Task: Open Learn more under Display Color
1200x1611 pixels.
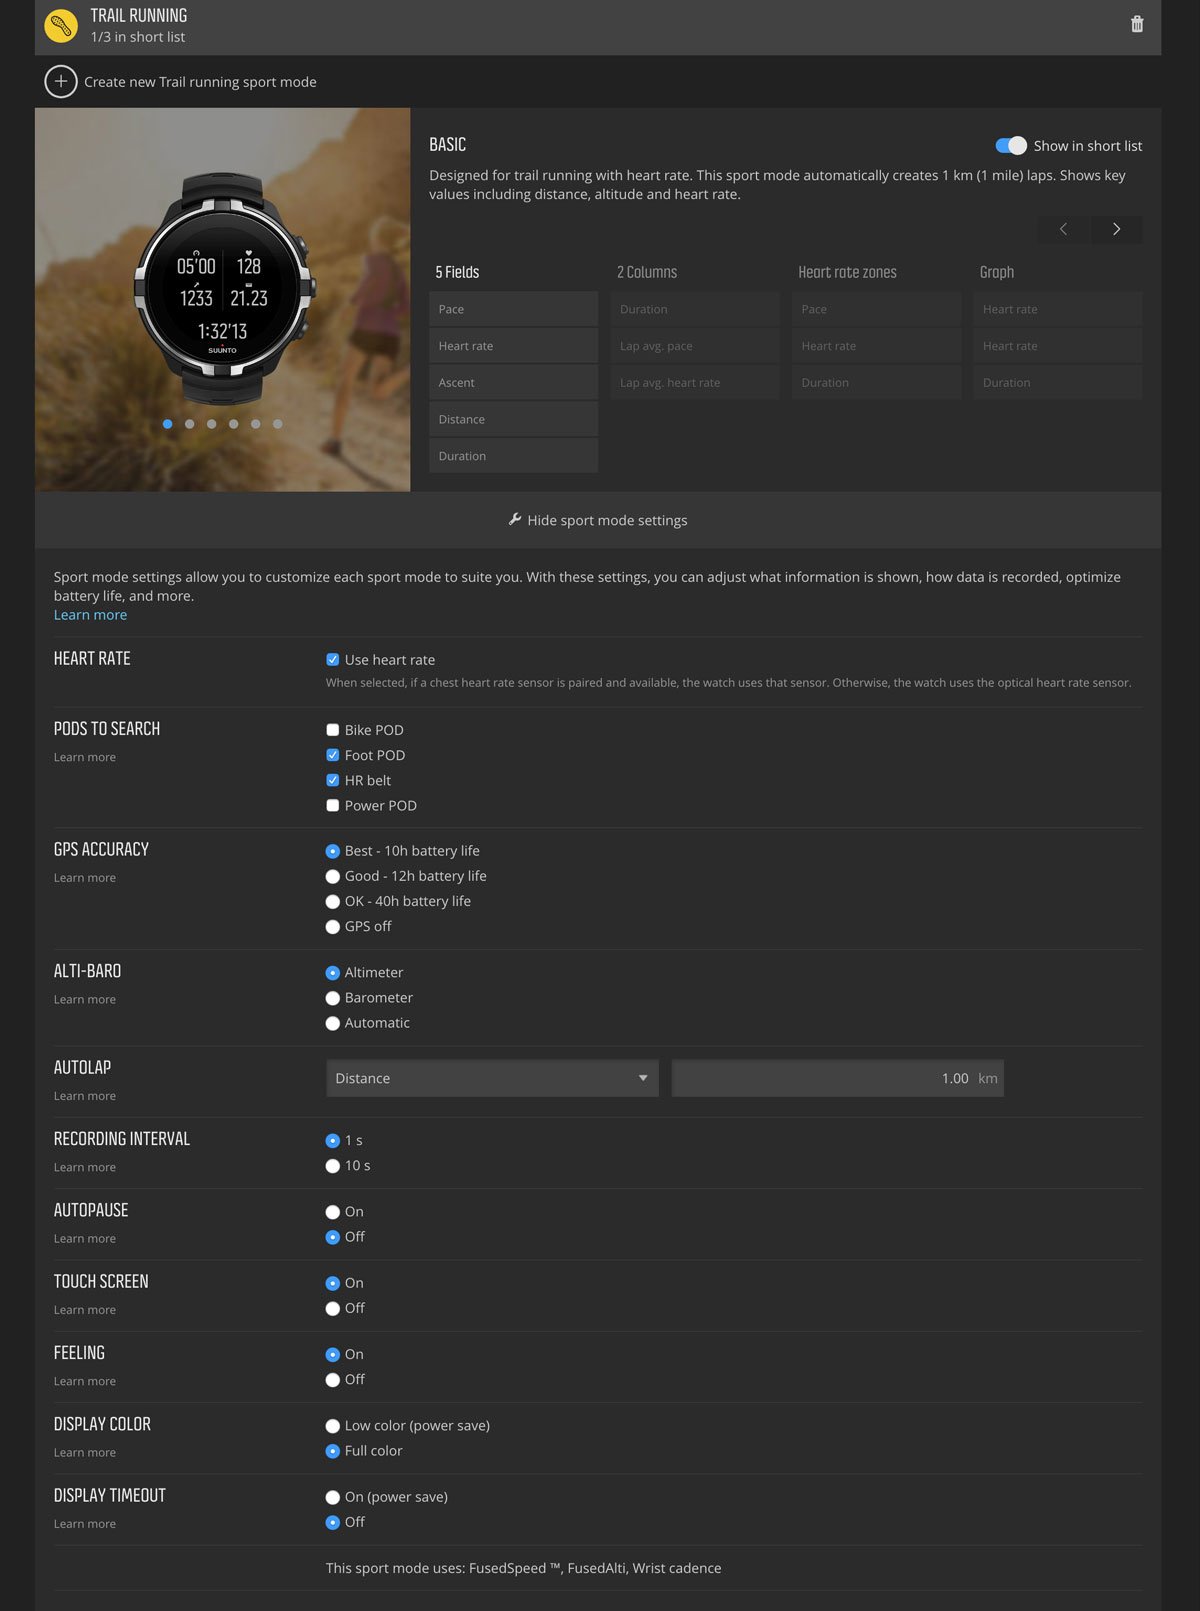Action: coord(85,1452)
